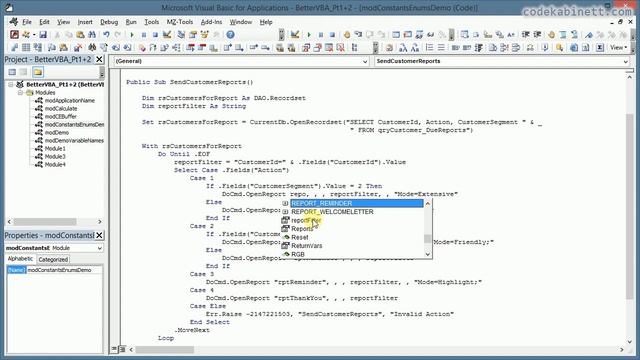Image resolution: width=640 pixels, height=360 pixels.
Task: Choose REPORT_WELCOMELETTER from autocomplete list
Action: [332, 212]
